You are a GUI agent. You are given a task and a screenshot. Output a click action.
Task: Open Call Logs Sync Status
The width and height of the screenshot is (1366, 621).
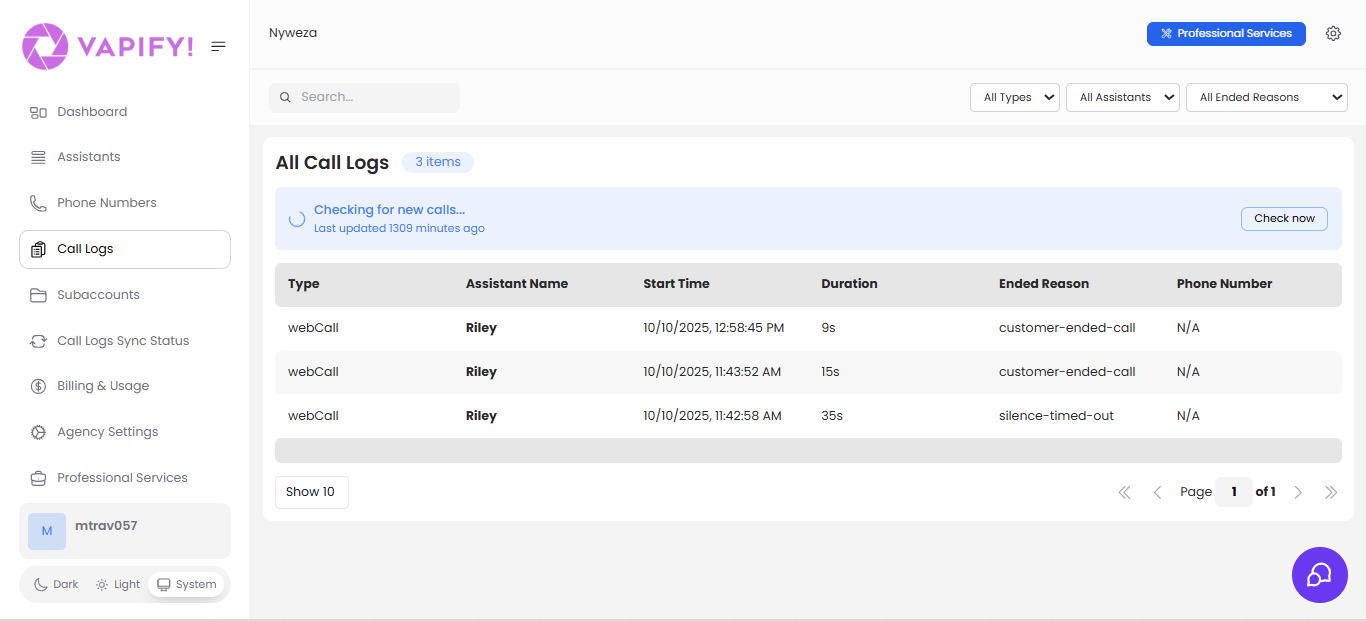122,340
